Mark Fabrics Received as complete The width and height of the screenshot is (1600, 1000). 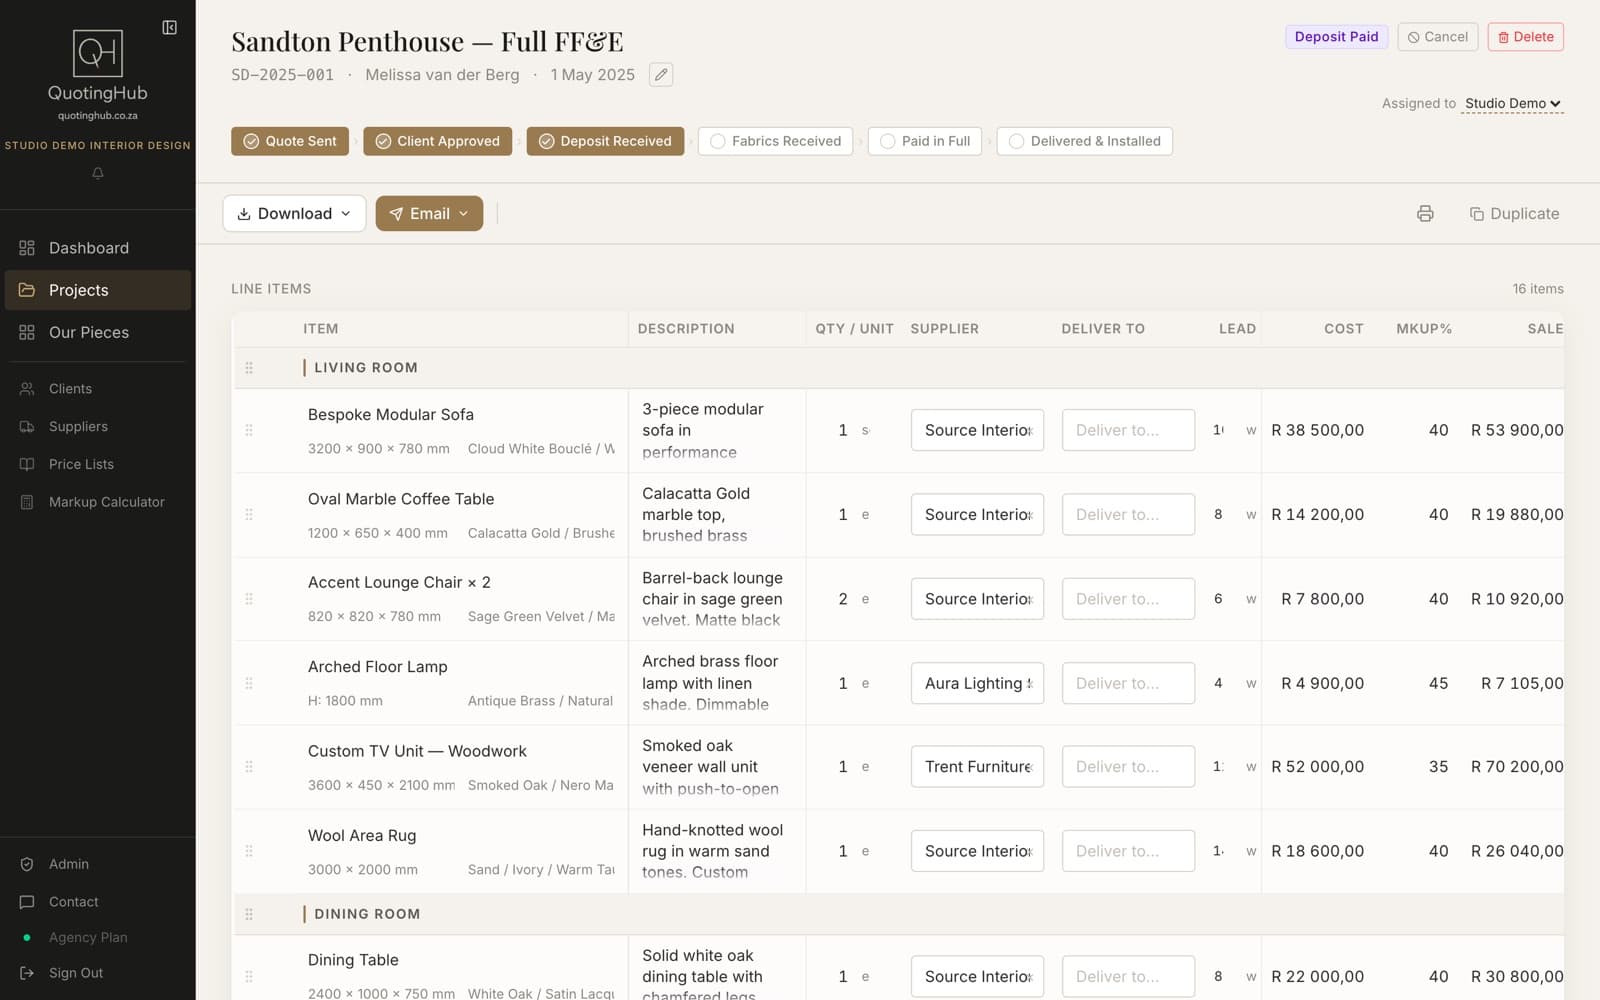click(x=775, y=141)
